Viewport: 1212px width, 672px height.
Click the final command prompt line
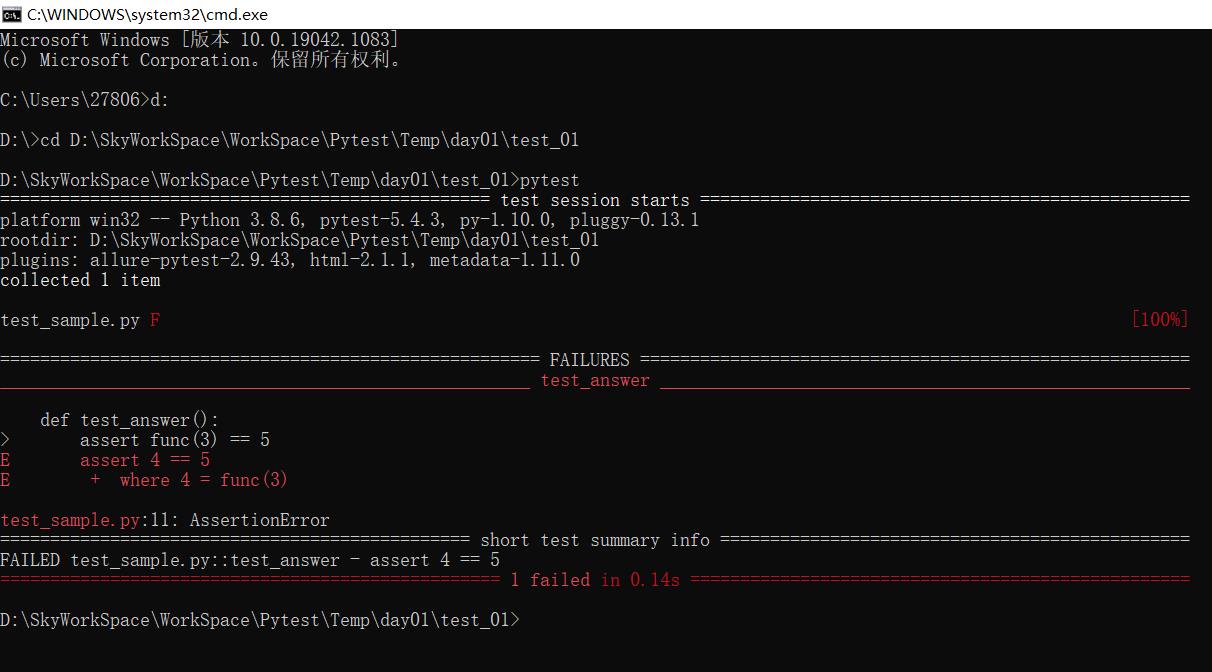click(260, 620)
